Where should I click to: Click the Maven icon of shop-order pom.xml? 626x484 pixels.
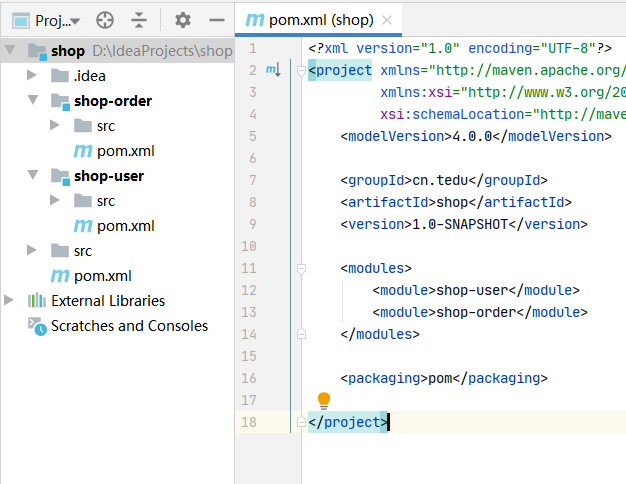pyautogui.click(x=83, y=151)
